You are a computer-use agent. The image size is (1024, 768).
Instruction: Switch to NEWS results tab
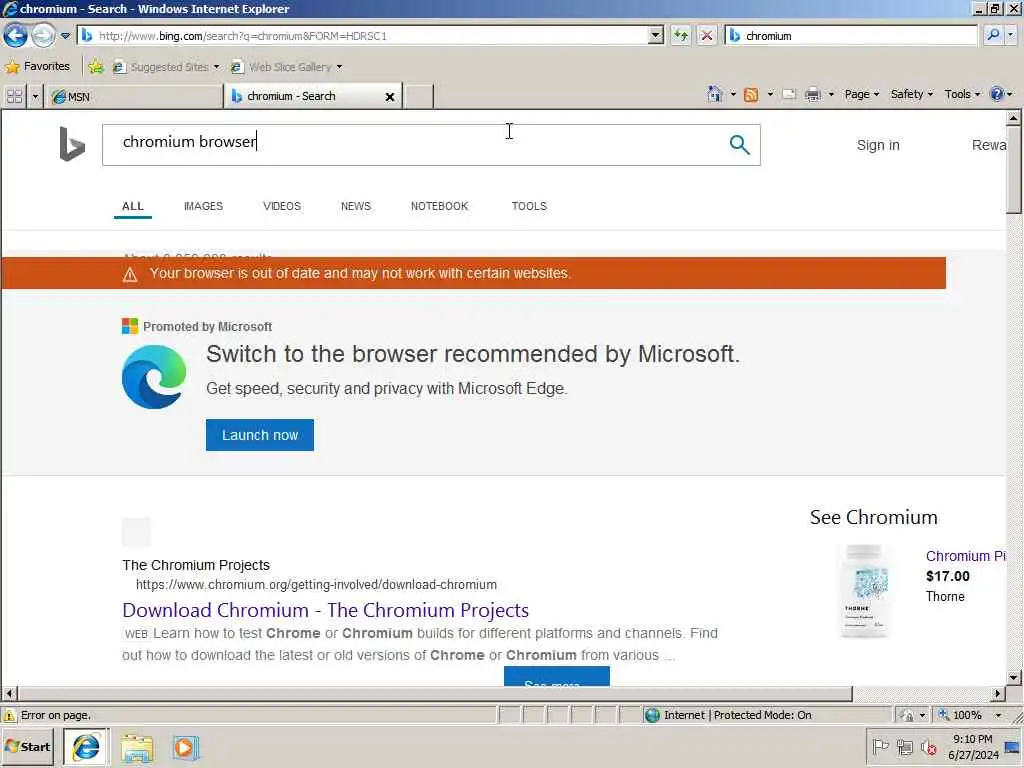(356, 206)
